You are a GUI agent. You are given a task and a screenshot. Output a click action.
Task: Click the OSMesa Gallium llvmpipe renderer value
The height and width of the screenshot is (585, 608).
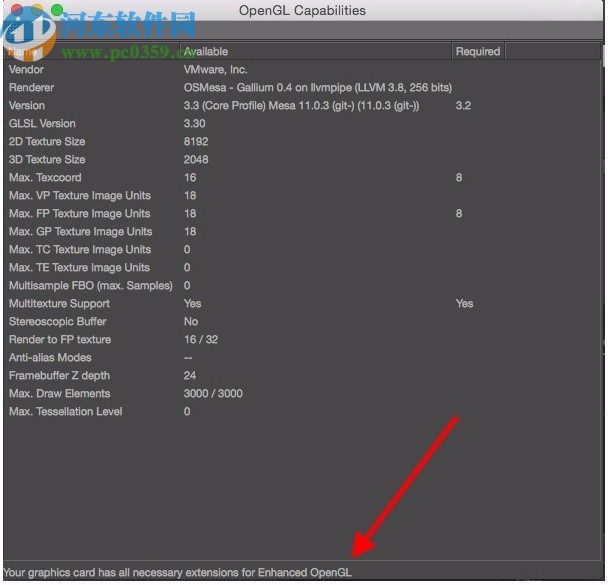(x=318, y=88)
